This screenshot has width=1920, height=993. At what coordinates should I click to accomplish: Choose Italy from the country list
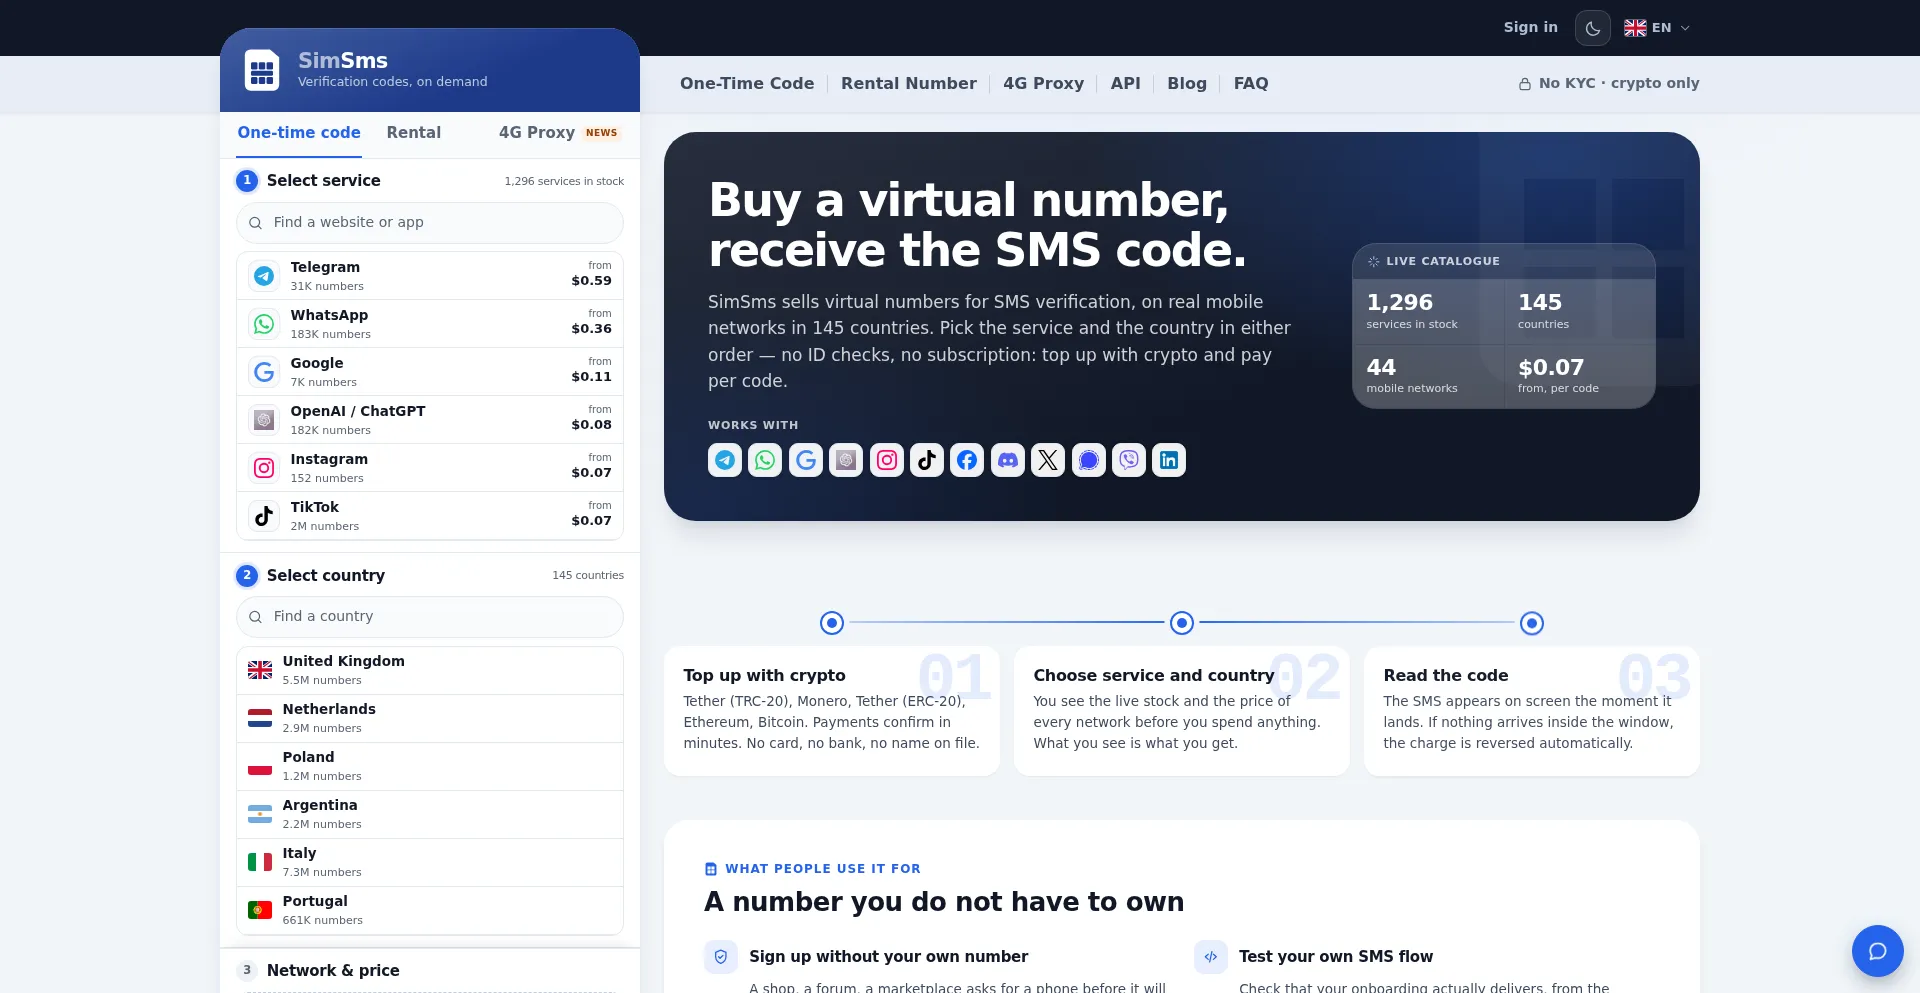pyautogui.click(x=430, y=863)
